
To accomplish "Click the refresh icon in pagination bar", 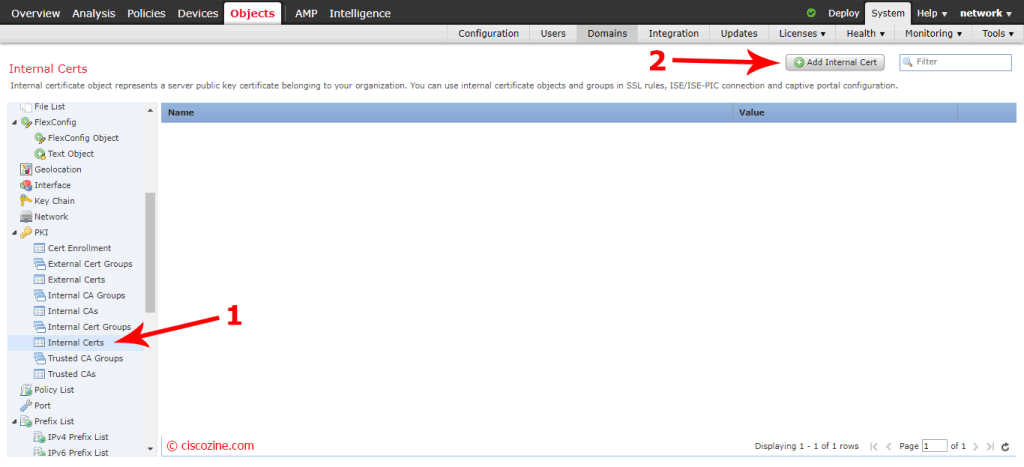I will [x=1005, y=446].
